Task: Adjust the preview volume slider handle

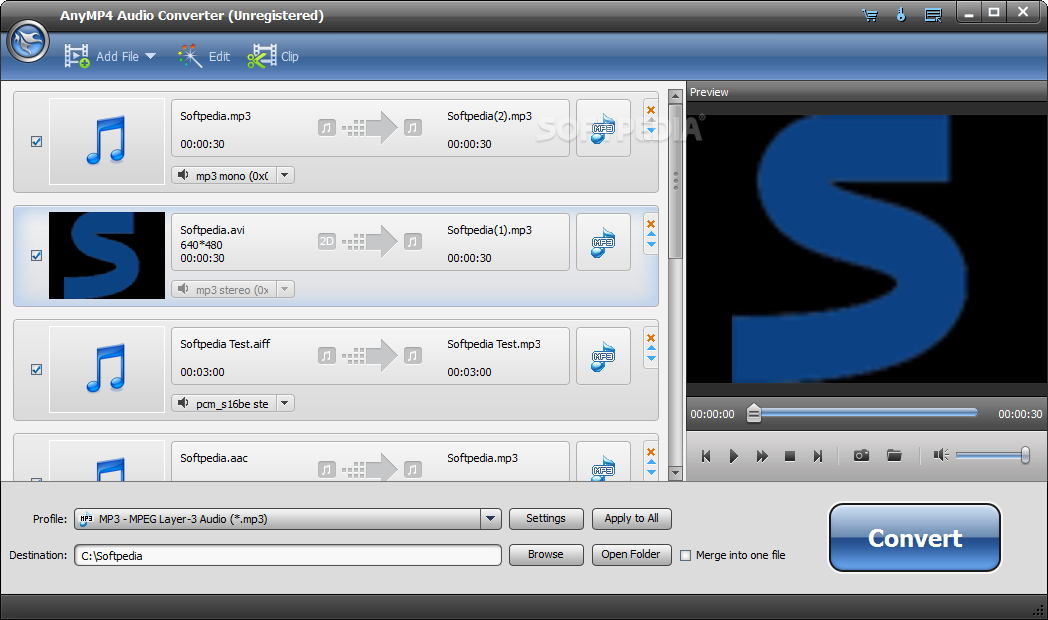Action: click(1025, 455)
